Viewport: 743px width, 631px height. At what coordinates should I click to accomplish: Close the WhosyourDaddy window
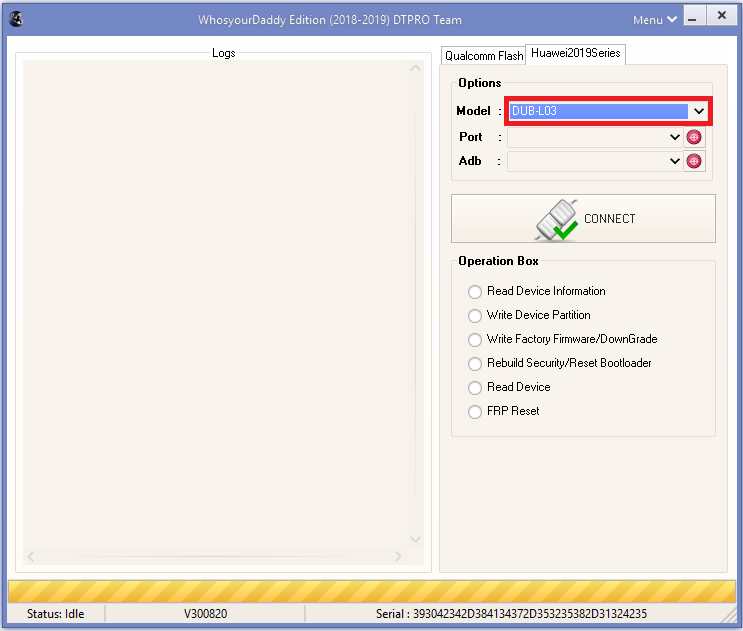722,16
